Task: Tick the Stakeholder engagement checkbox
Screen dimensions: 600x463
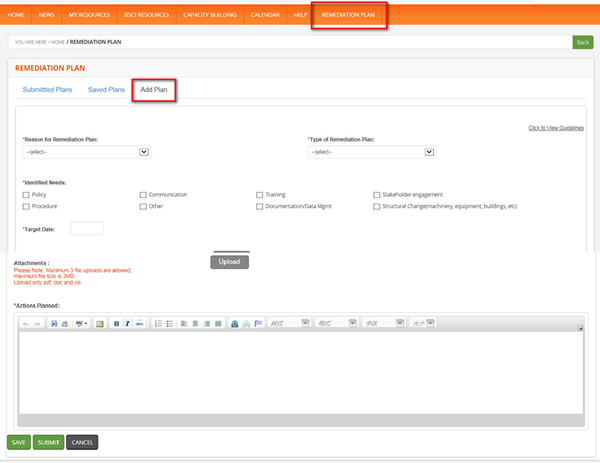Action: (x=377, y=195)
